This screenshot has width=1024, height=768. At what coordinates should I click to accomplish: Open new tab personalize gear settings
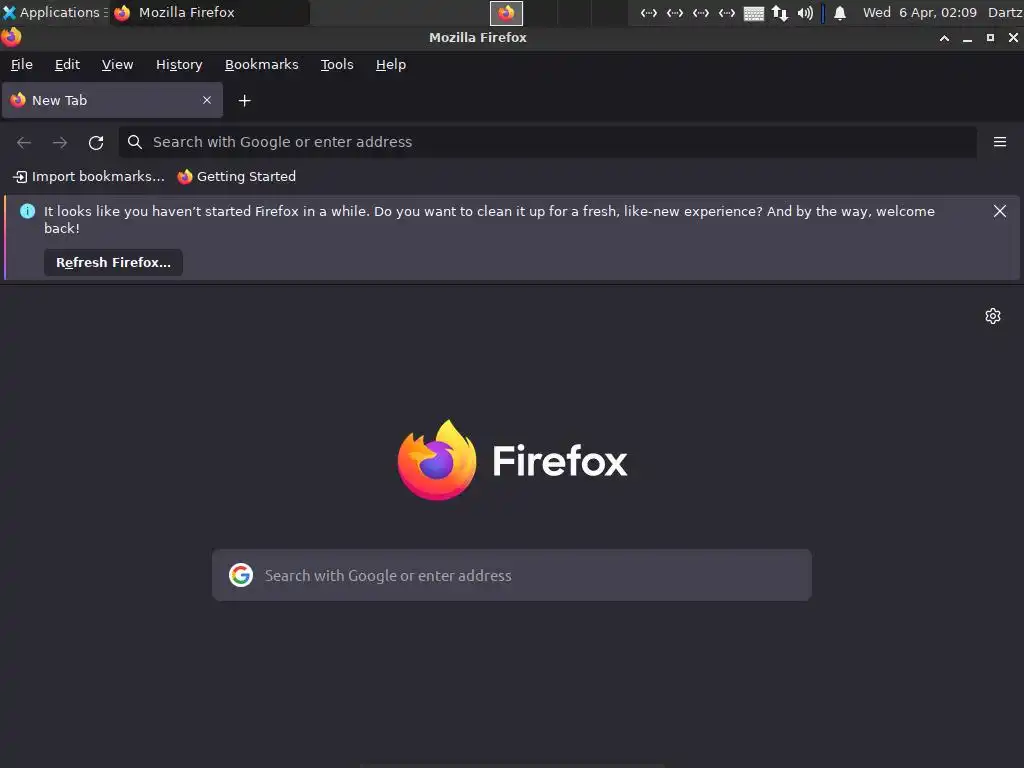tap(993, 316)
